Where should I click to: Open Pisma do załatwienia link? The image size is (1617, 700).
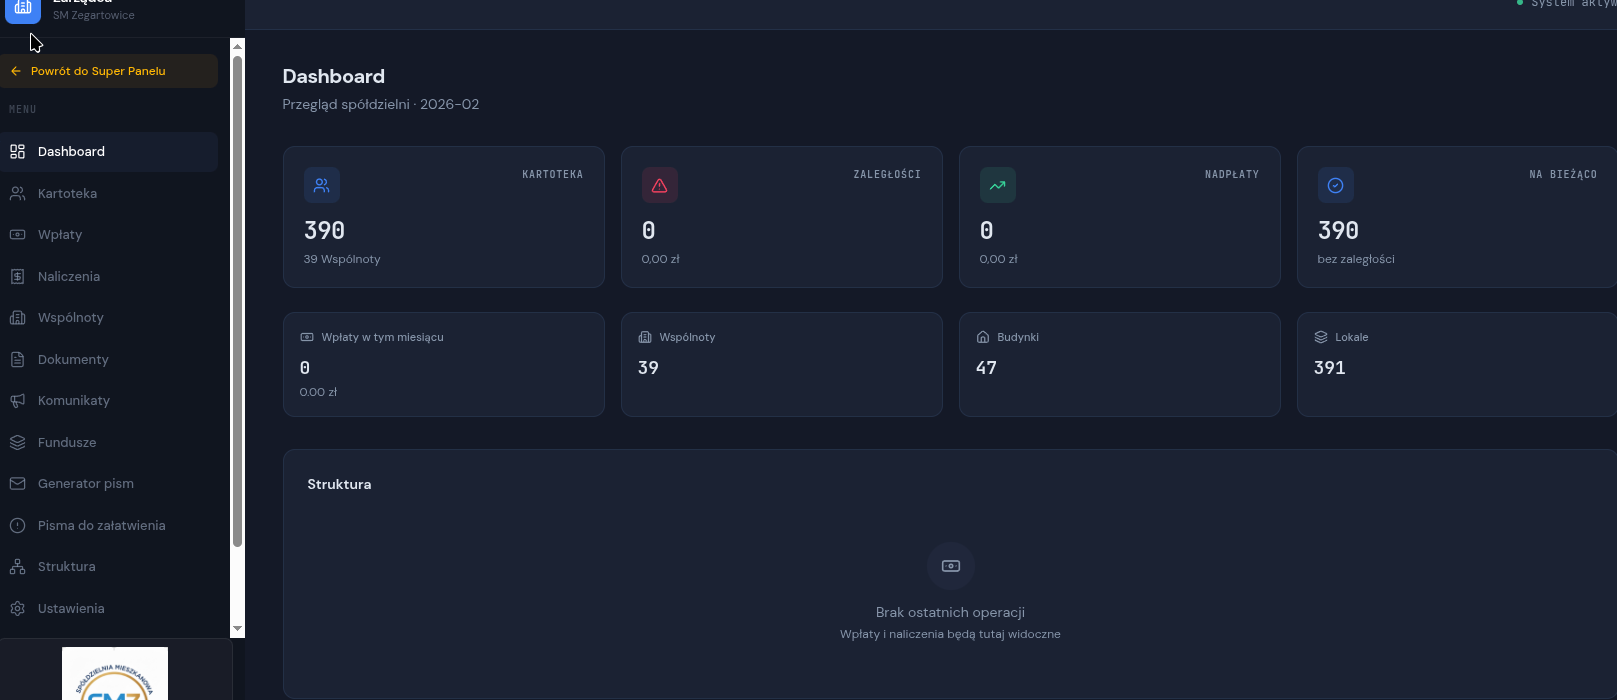pos(109,525)
